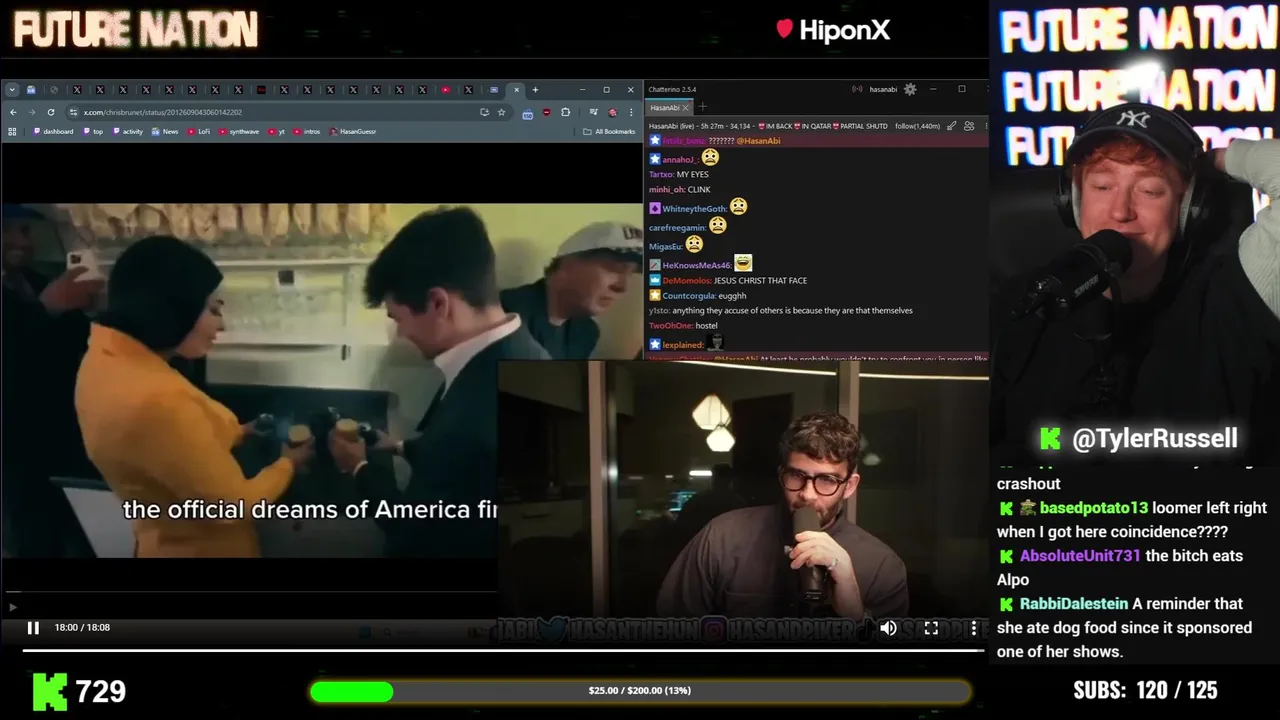Image resolution: width=1280 pixels, height=720 pixels.
Task: Click the green Kick logo near 729
Action: pyautogui.click(x=50, y=691)
